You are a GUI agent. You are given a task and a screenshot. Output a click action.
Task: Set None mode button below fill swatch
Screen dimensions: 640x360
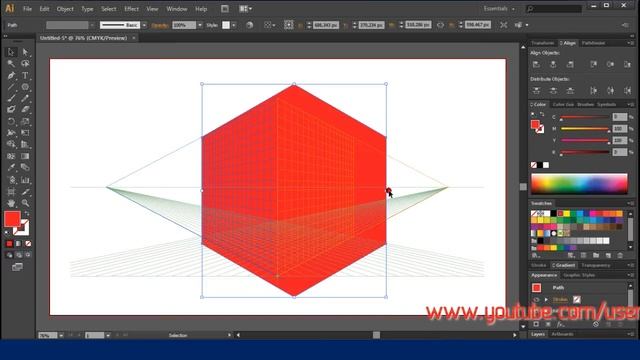pyautogui.click(x=28, y=244)
